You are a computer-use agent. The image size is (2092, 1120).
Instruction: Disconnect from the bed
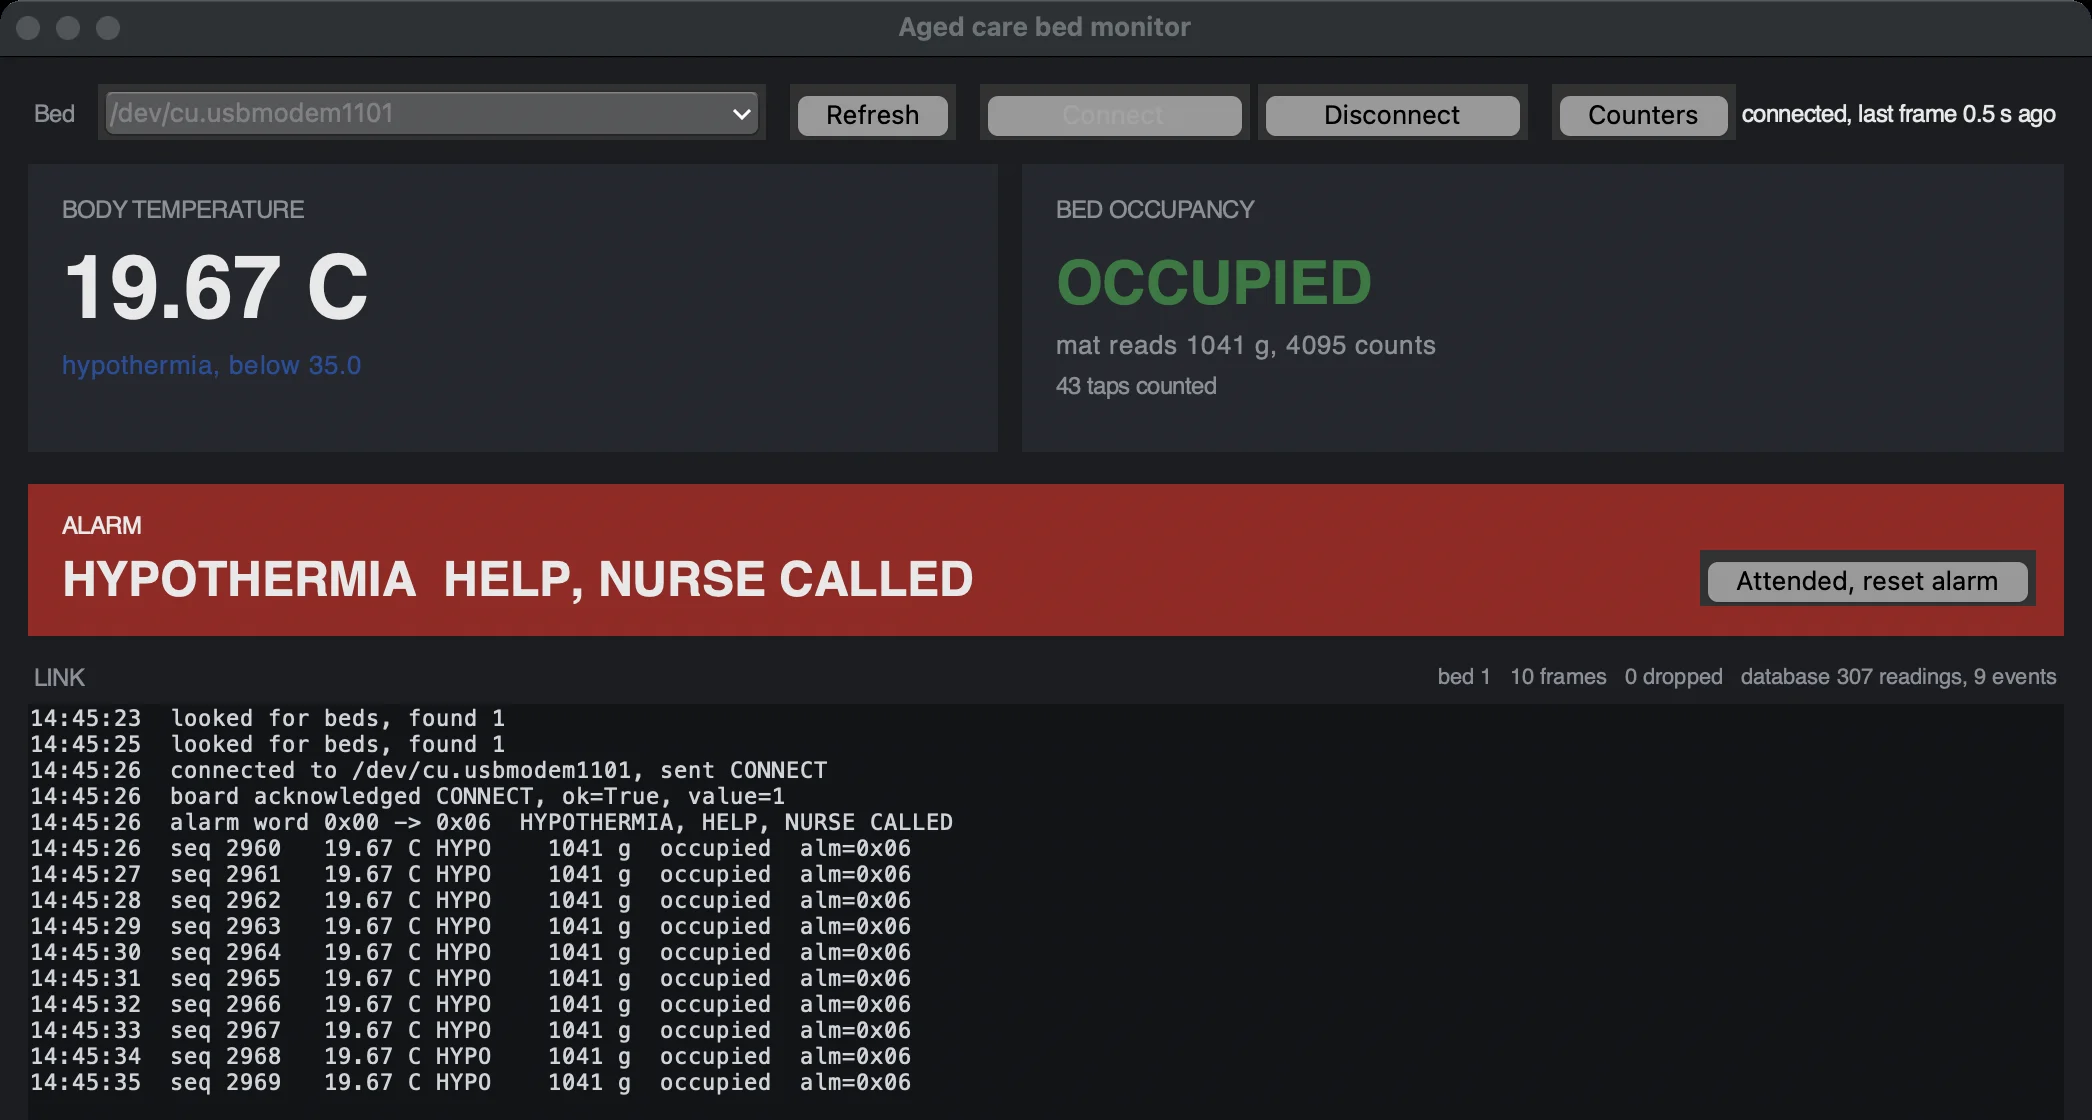click(1392, 115)
